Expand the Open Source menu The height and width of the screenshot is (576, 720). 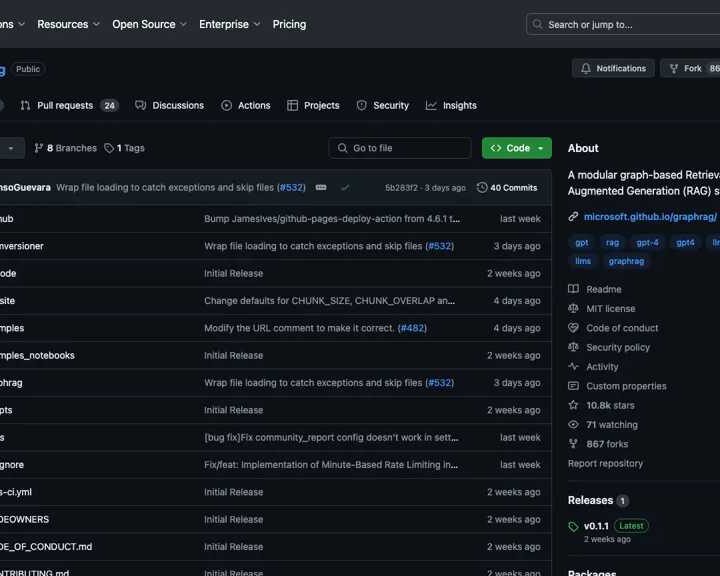click(x=148, y=24)
